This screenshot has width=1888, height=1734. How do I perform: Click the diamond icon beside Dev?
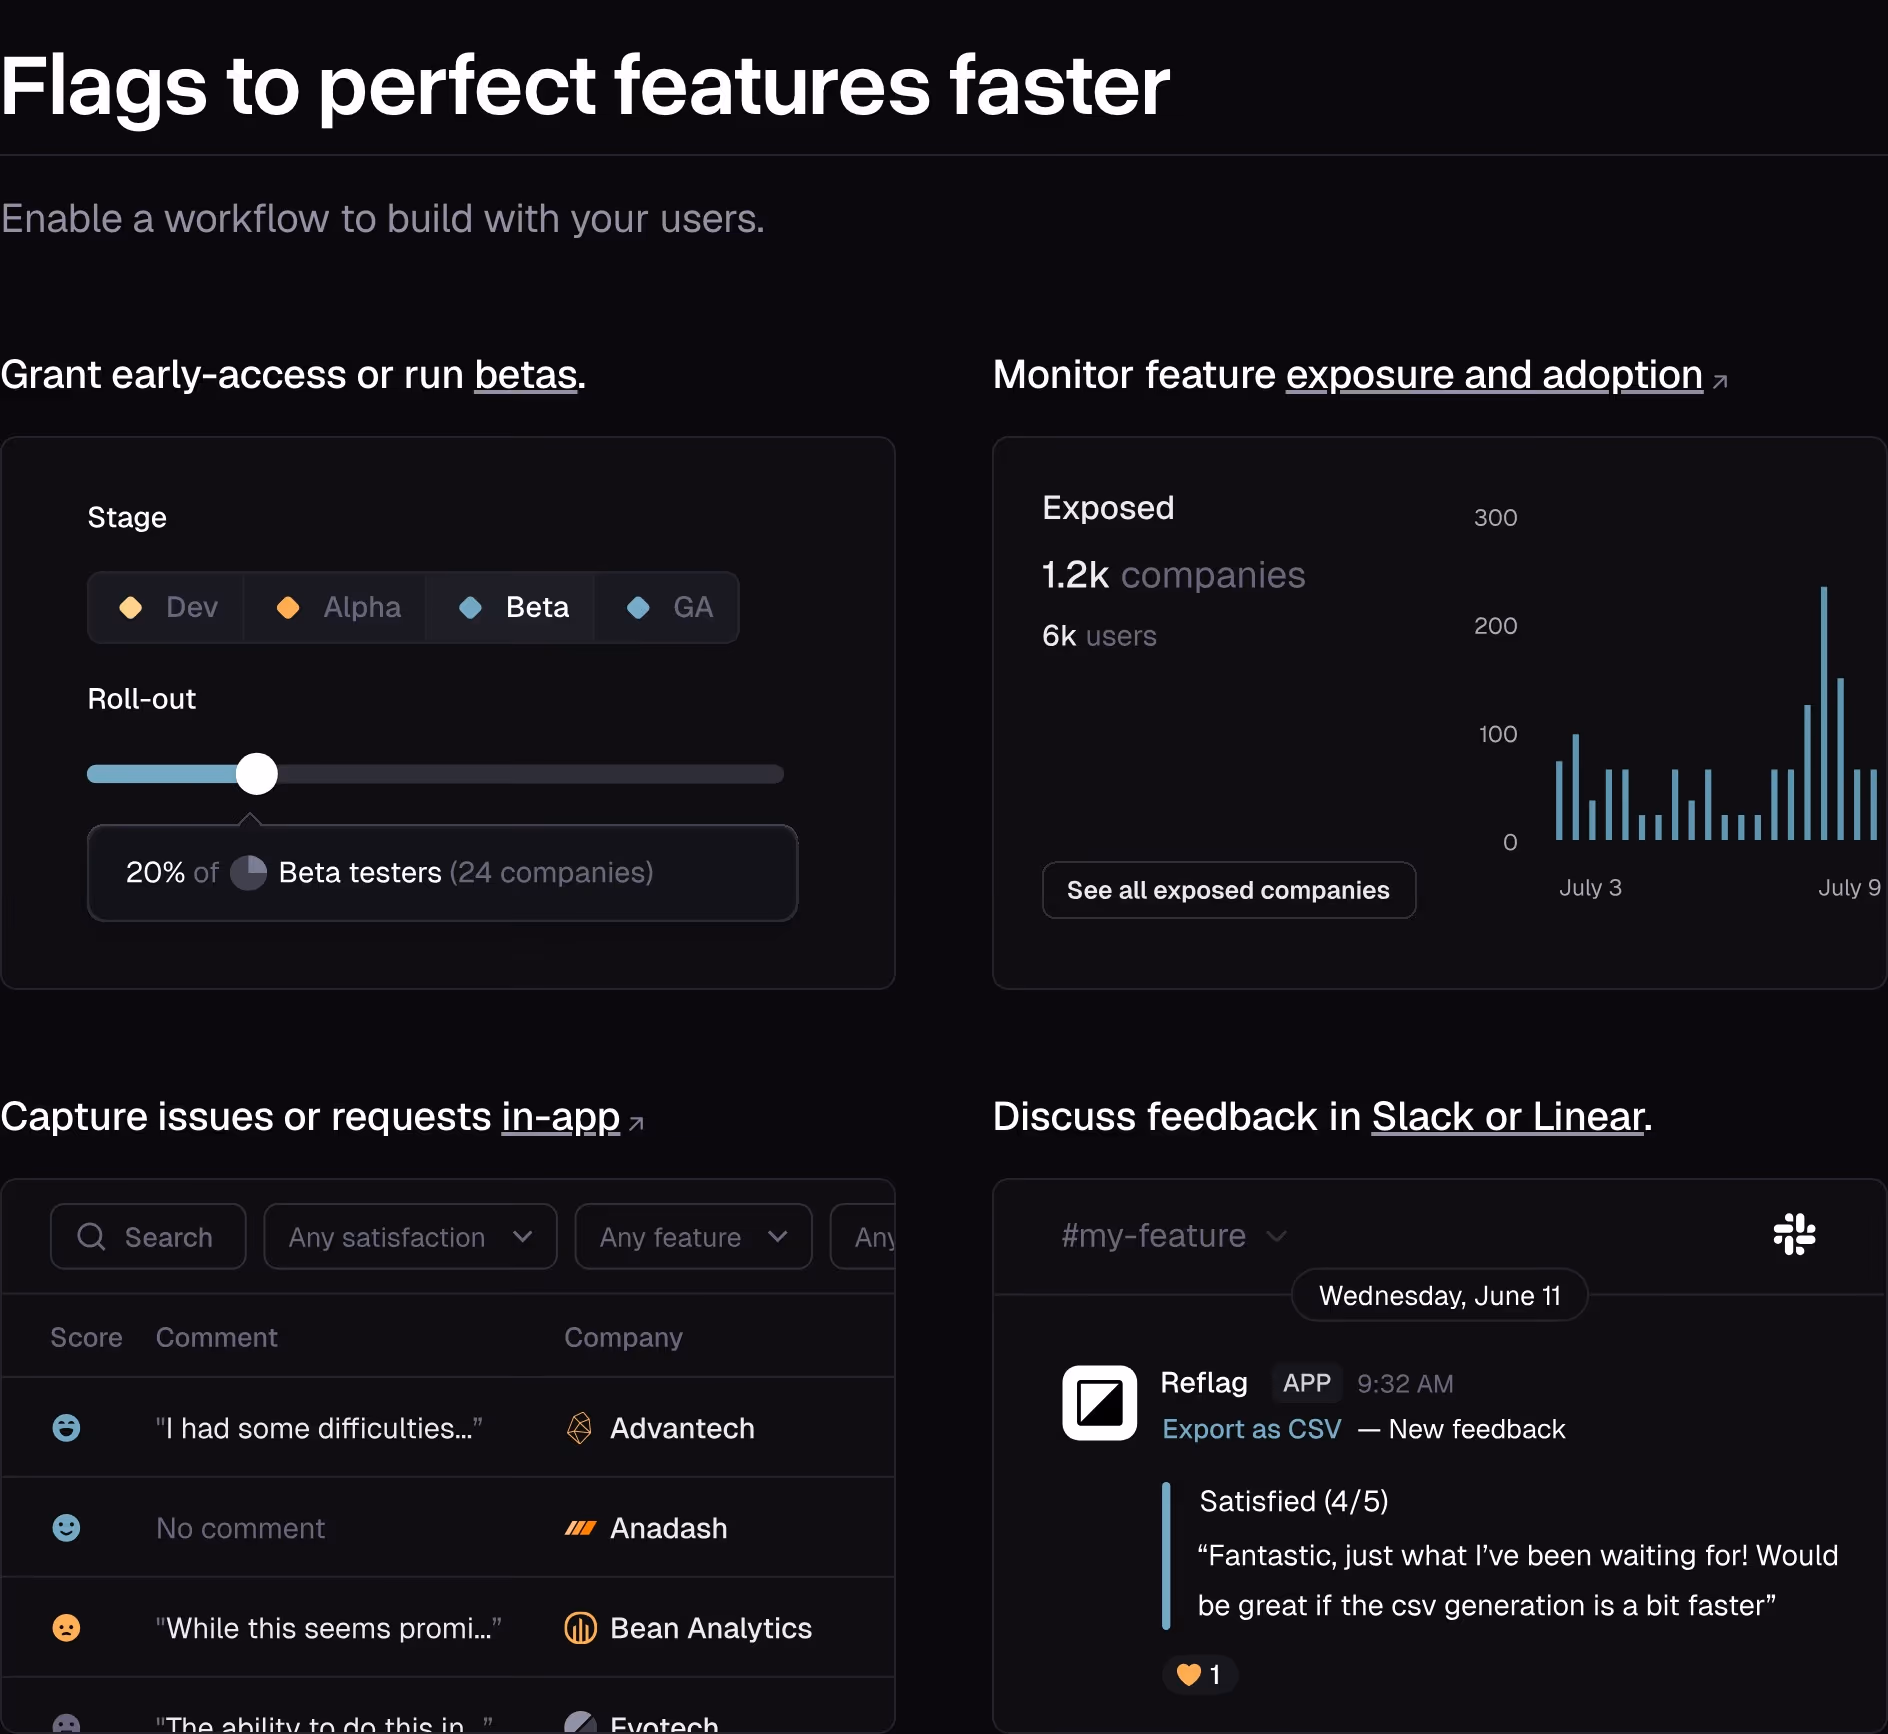click(x=131, y=607)
